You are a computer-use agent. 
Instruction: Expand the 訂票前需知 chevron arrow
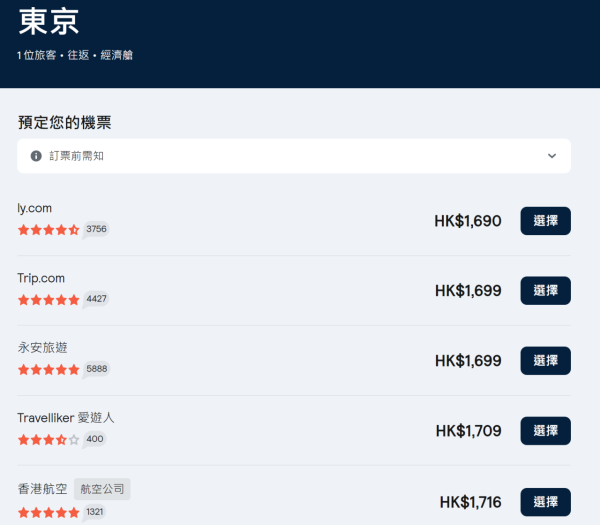pyautogui.click(x=551, y=156)
